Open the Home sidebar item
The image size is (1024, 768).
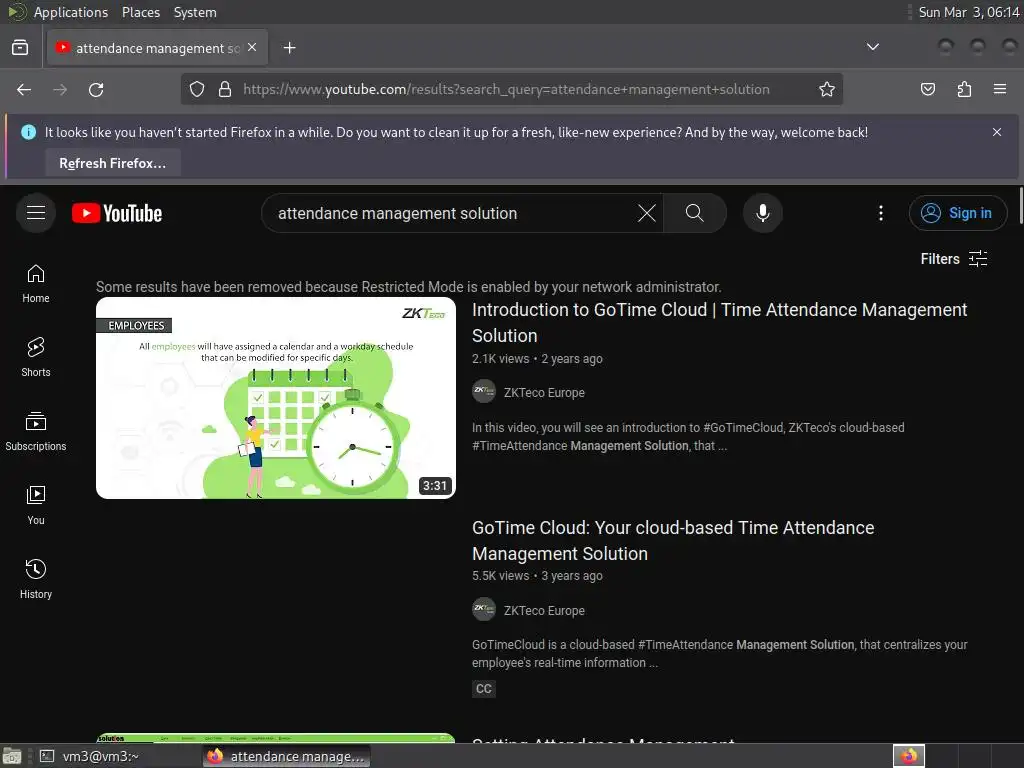[x=36, y=283]
